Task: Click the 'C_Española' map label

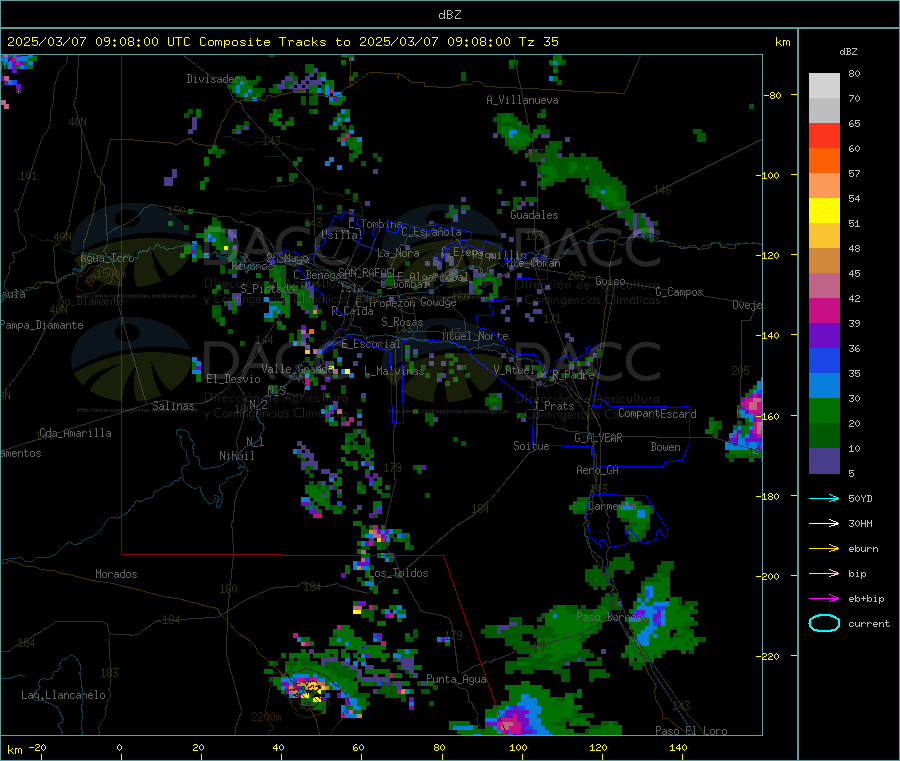Action: click(x=431, y=232)
